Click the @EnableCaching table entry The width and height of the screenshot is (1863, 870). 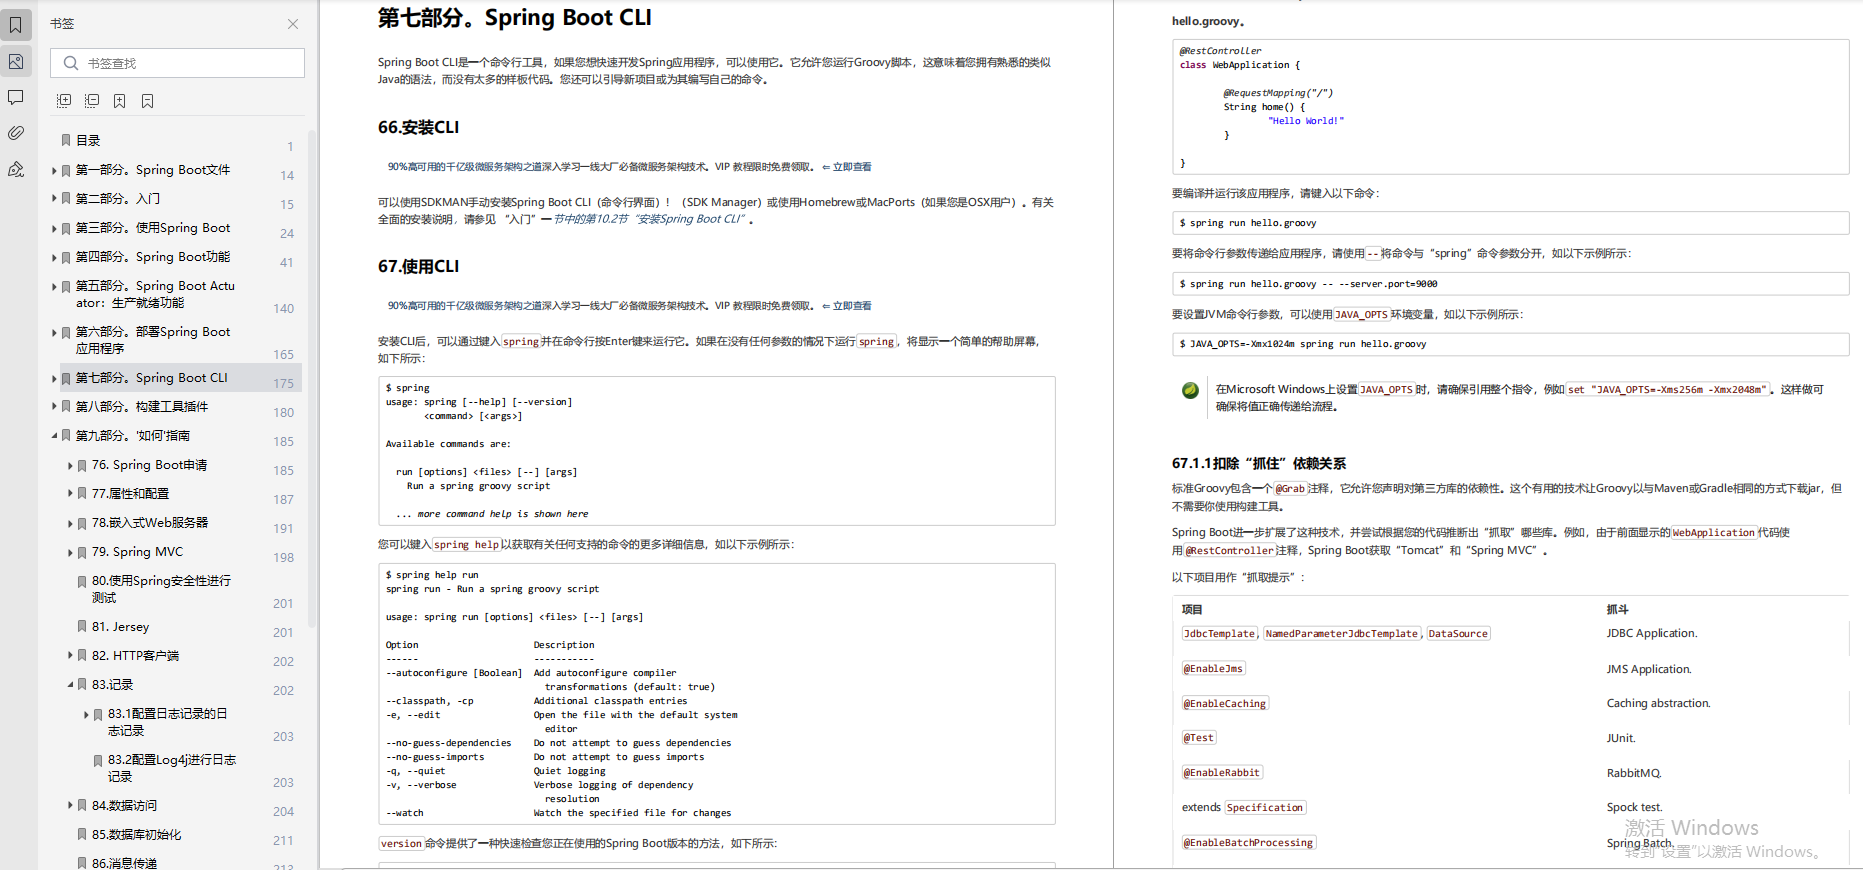coord(1225,704)
